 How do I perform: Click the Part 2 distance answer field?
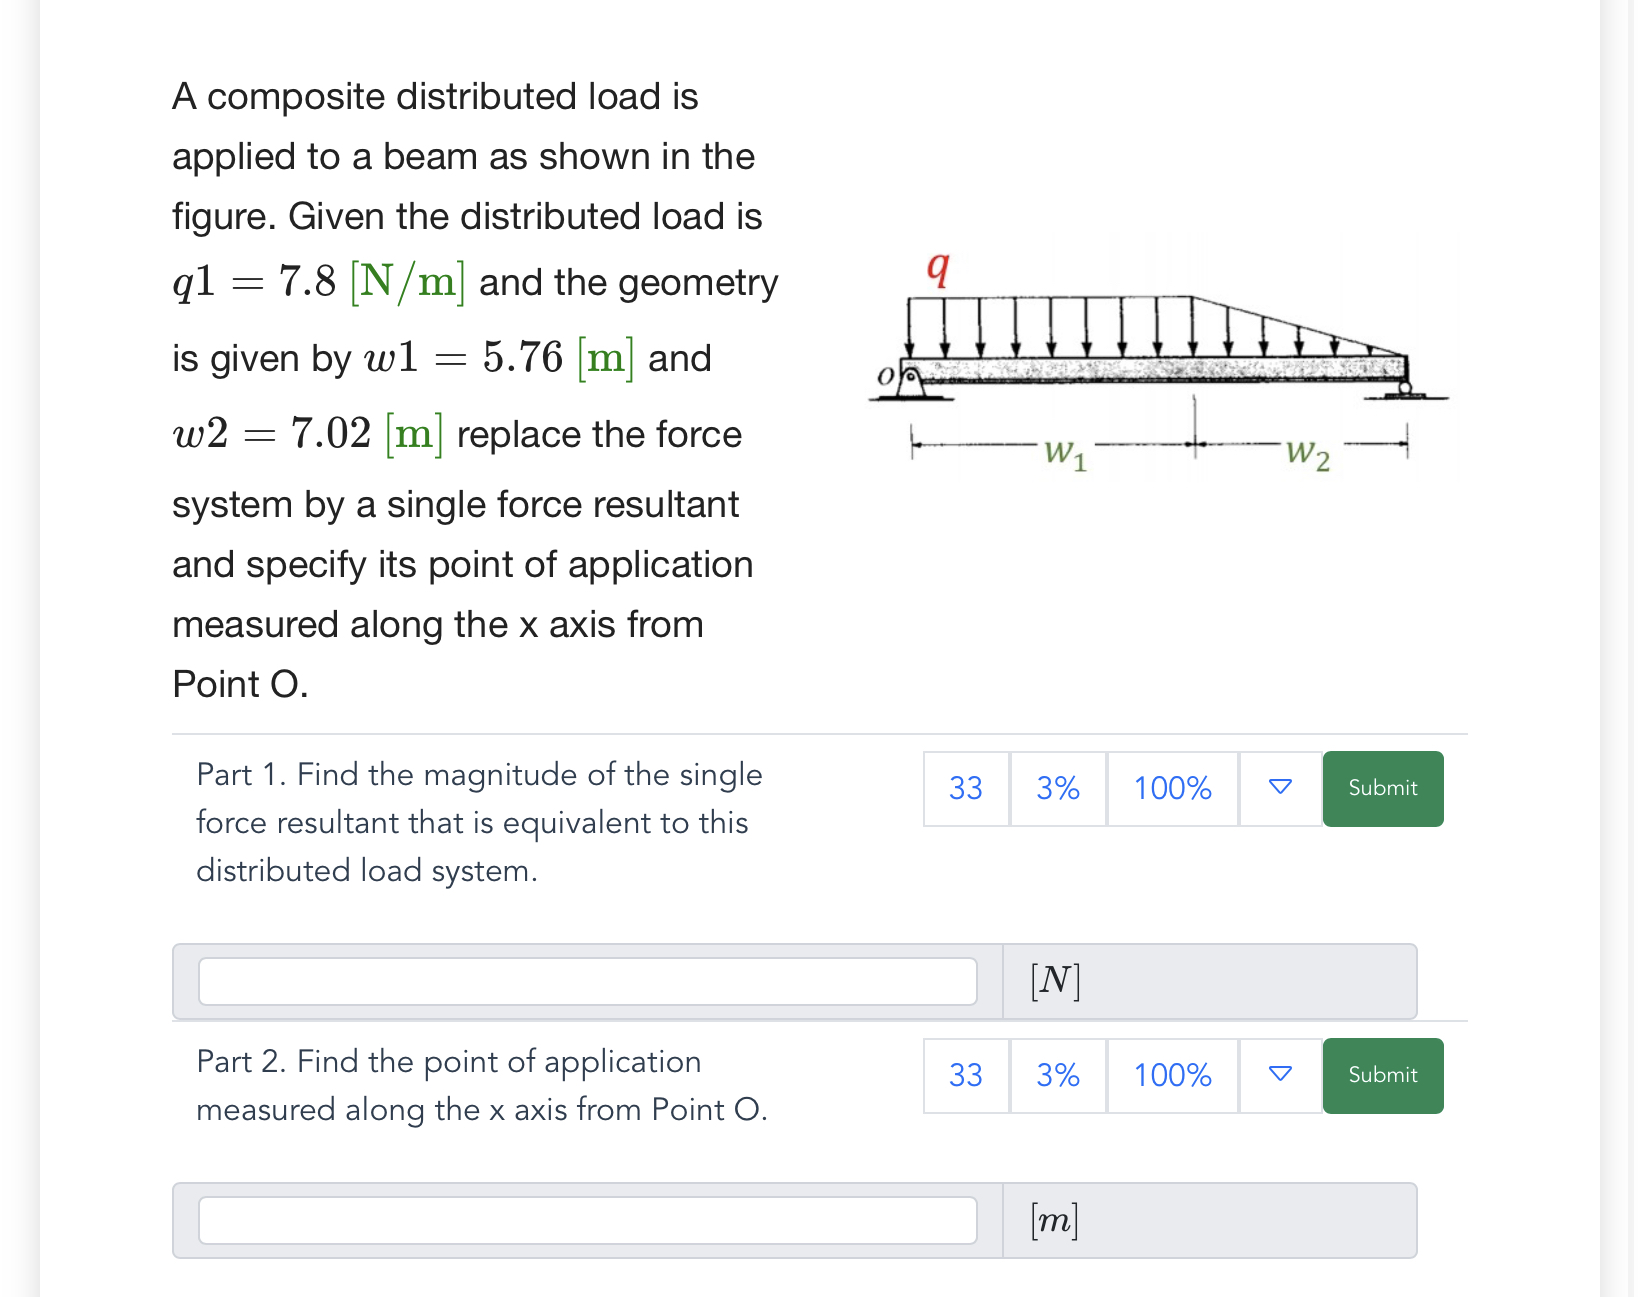coord(588,1220)
